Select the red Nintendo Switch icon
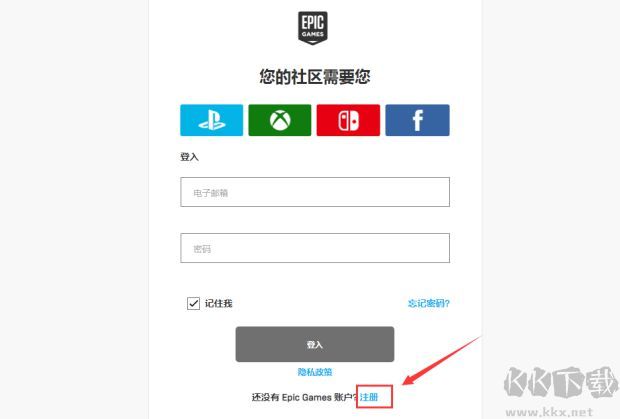This screenshot has height=419, width=620. 348,120
